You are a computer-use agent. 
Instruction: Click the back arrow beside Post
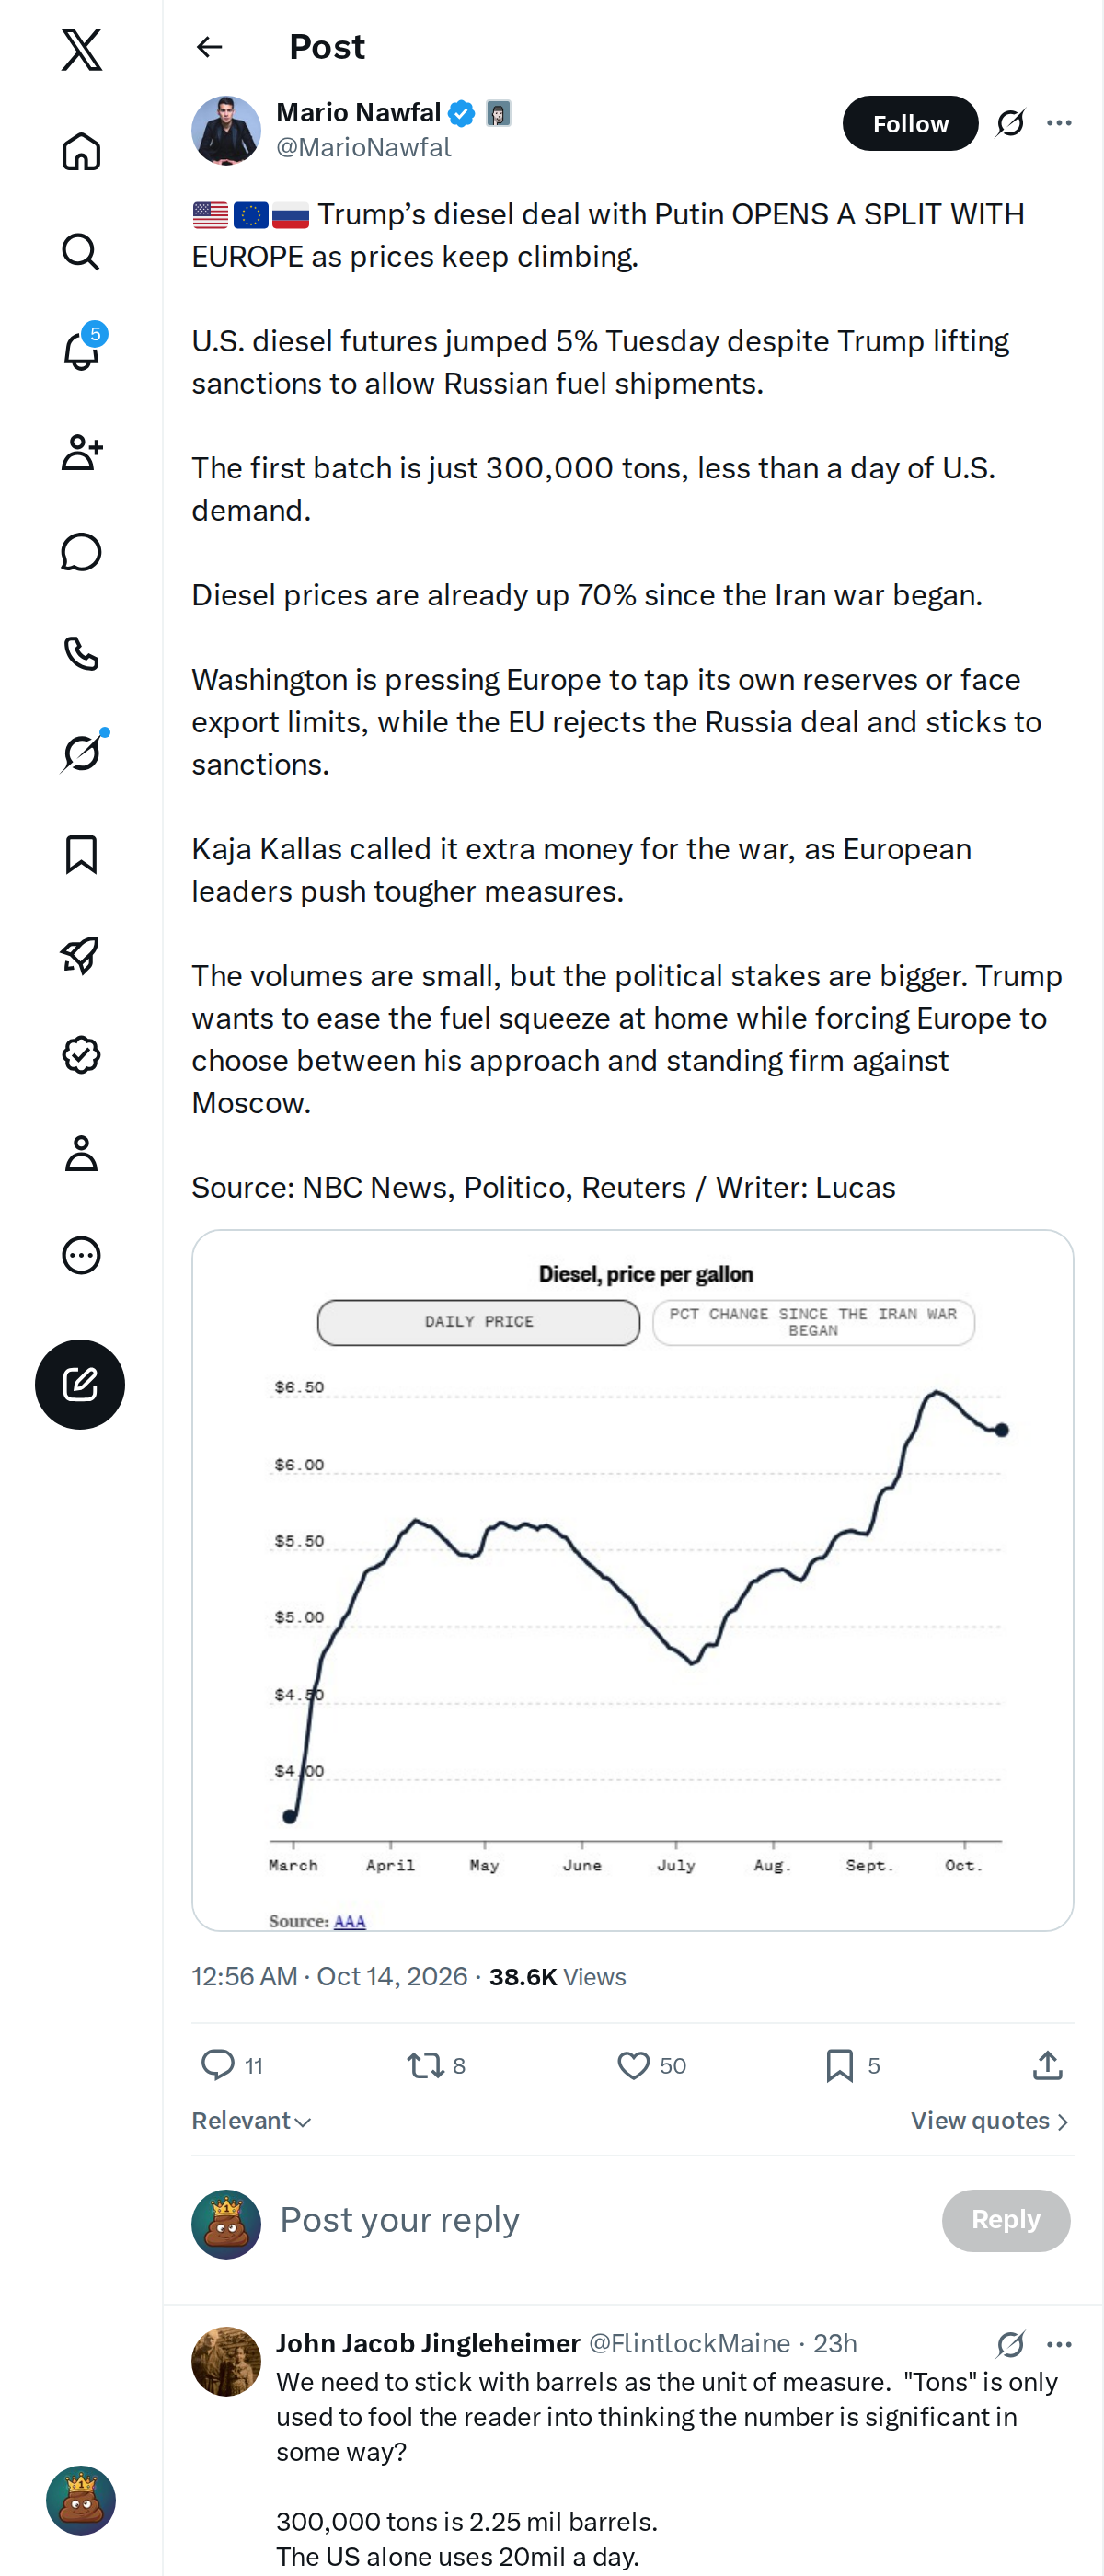tap(209, 47)
